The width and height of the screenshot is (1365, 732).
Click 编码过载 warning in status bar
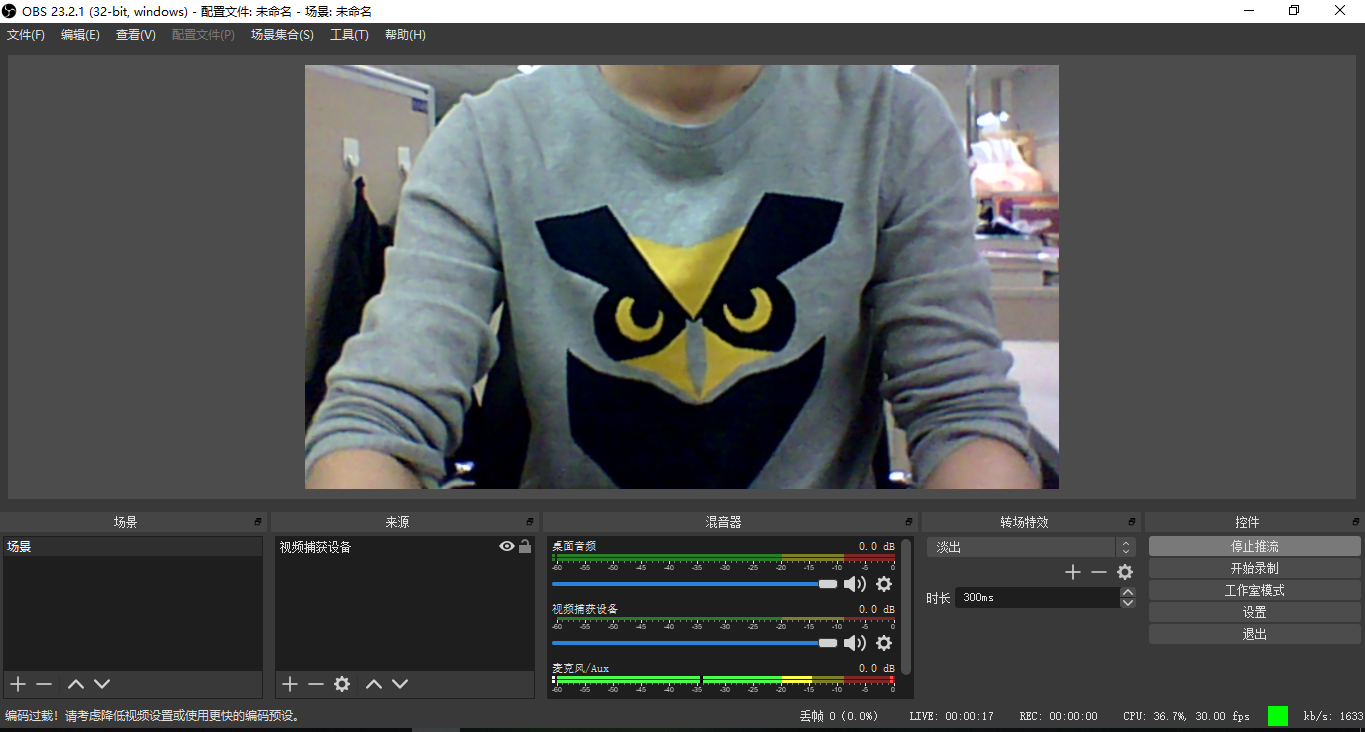[153, 716]
